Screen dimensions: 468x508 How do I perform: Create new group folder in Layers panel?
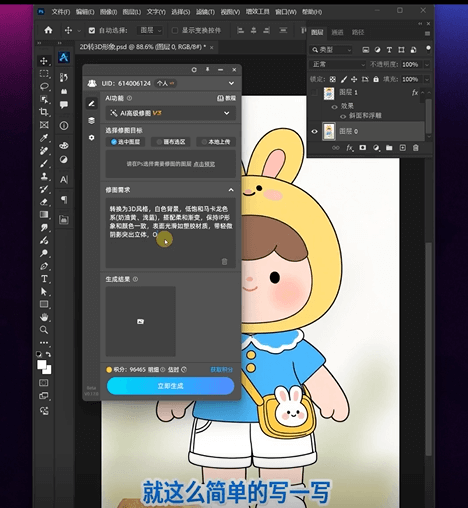coord(389,148)
